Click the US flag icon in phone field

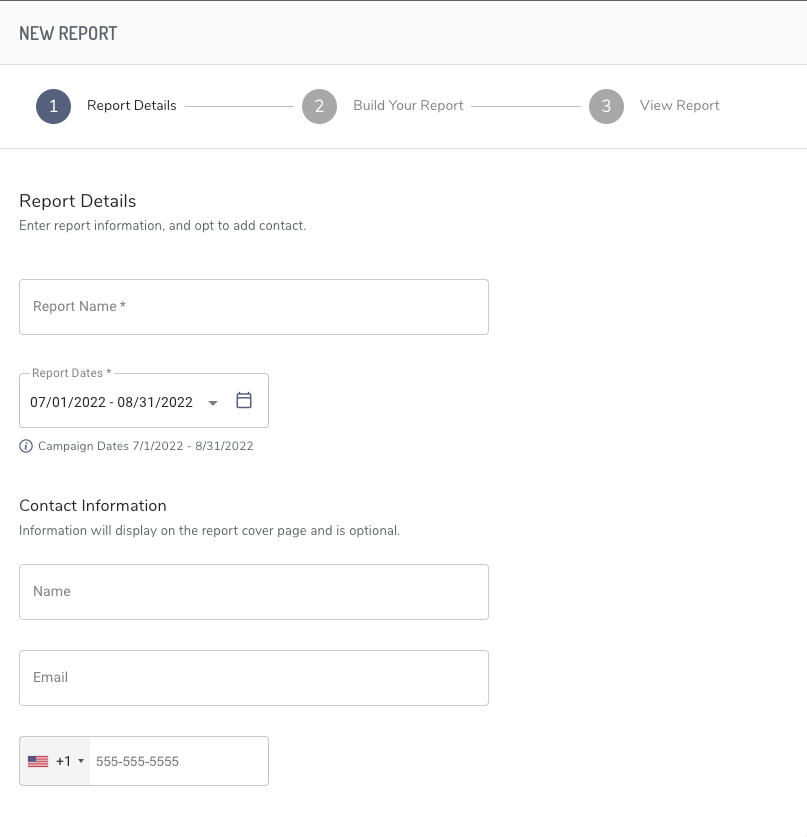point(38,761)
